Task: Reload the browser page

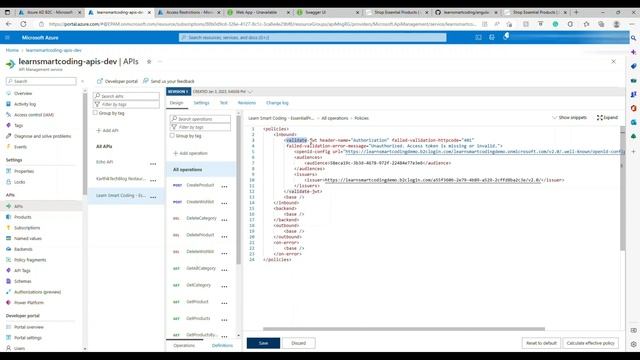Action: tap(23, 24)
